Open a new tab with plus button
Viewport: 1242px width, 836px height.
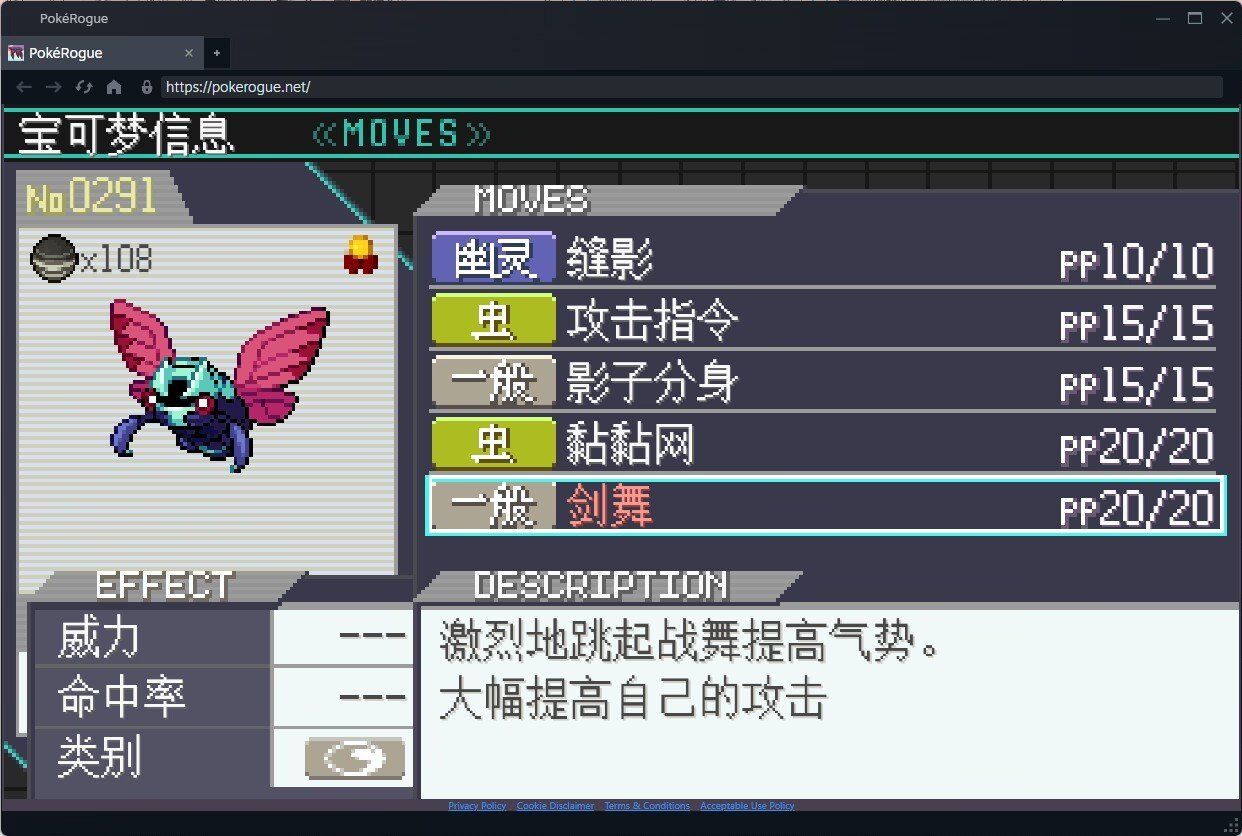[x=216, y=53]
